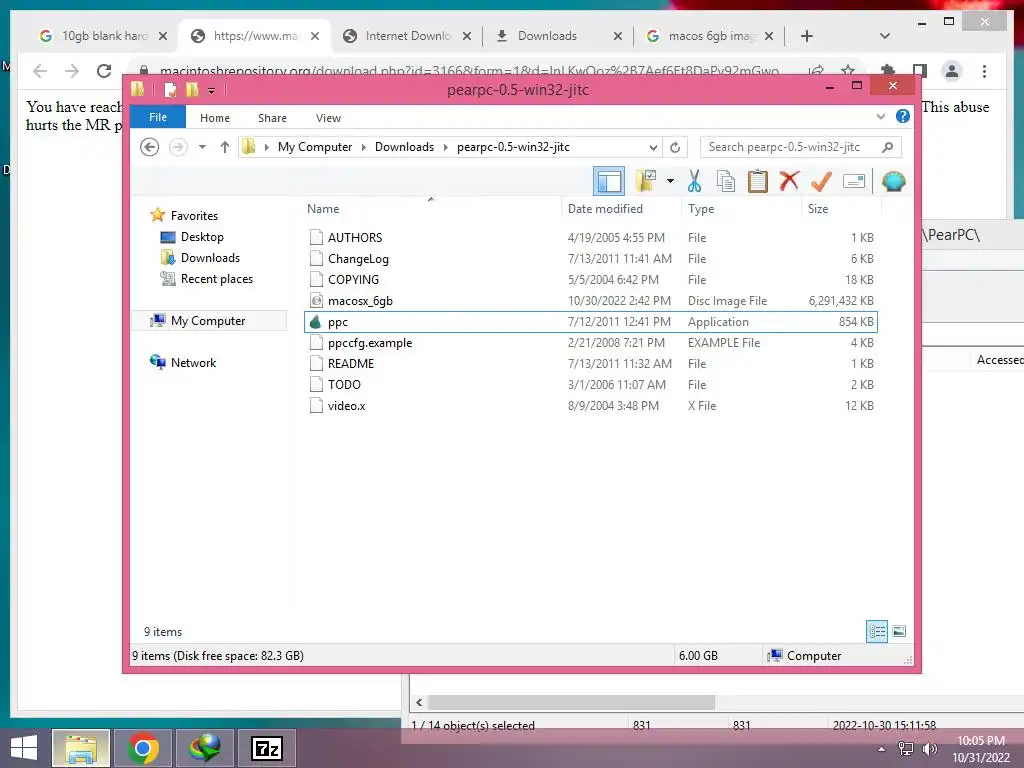This screenshot has height=768, width=1024.
Task: Switch to Internet Download Chrome tab
Action: click(x=408, y=36)
